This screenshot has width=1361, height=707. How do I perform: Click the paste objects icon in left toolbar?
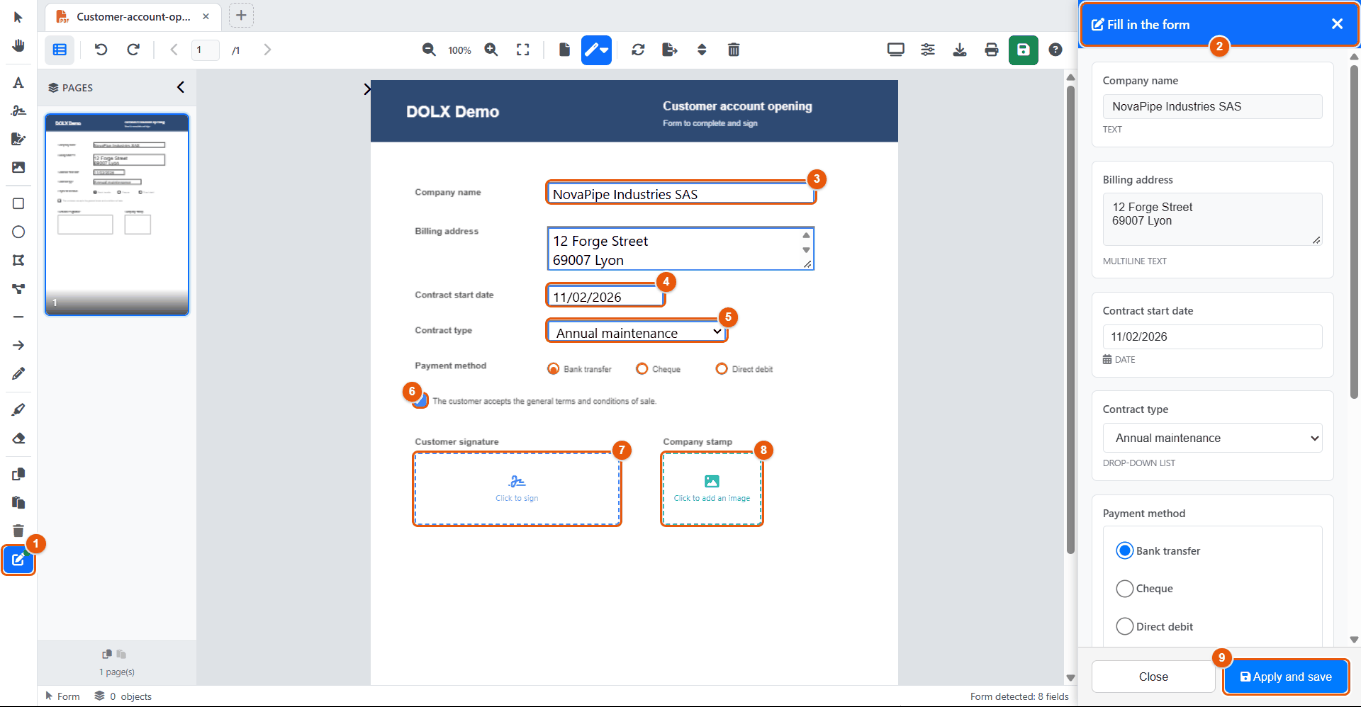[x=18, y=503]
